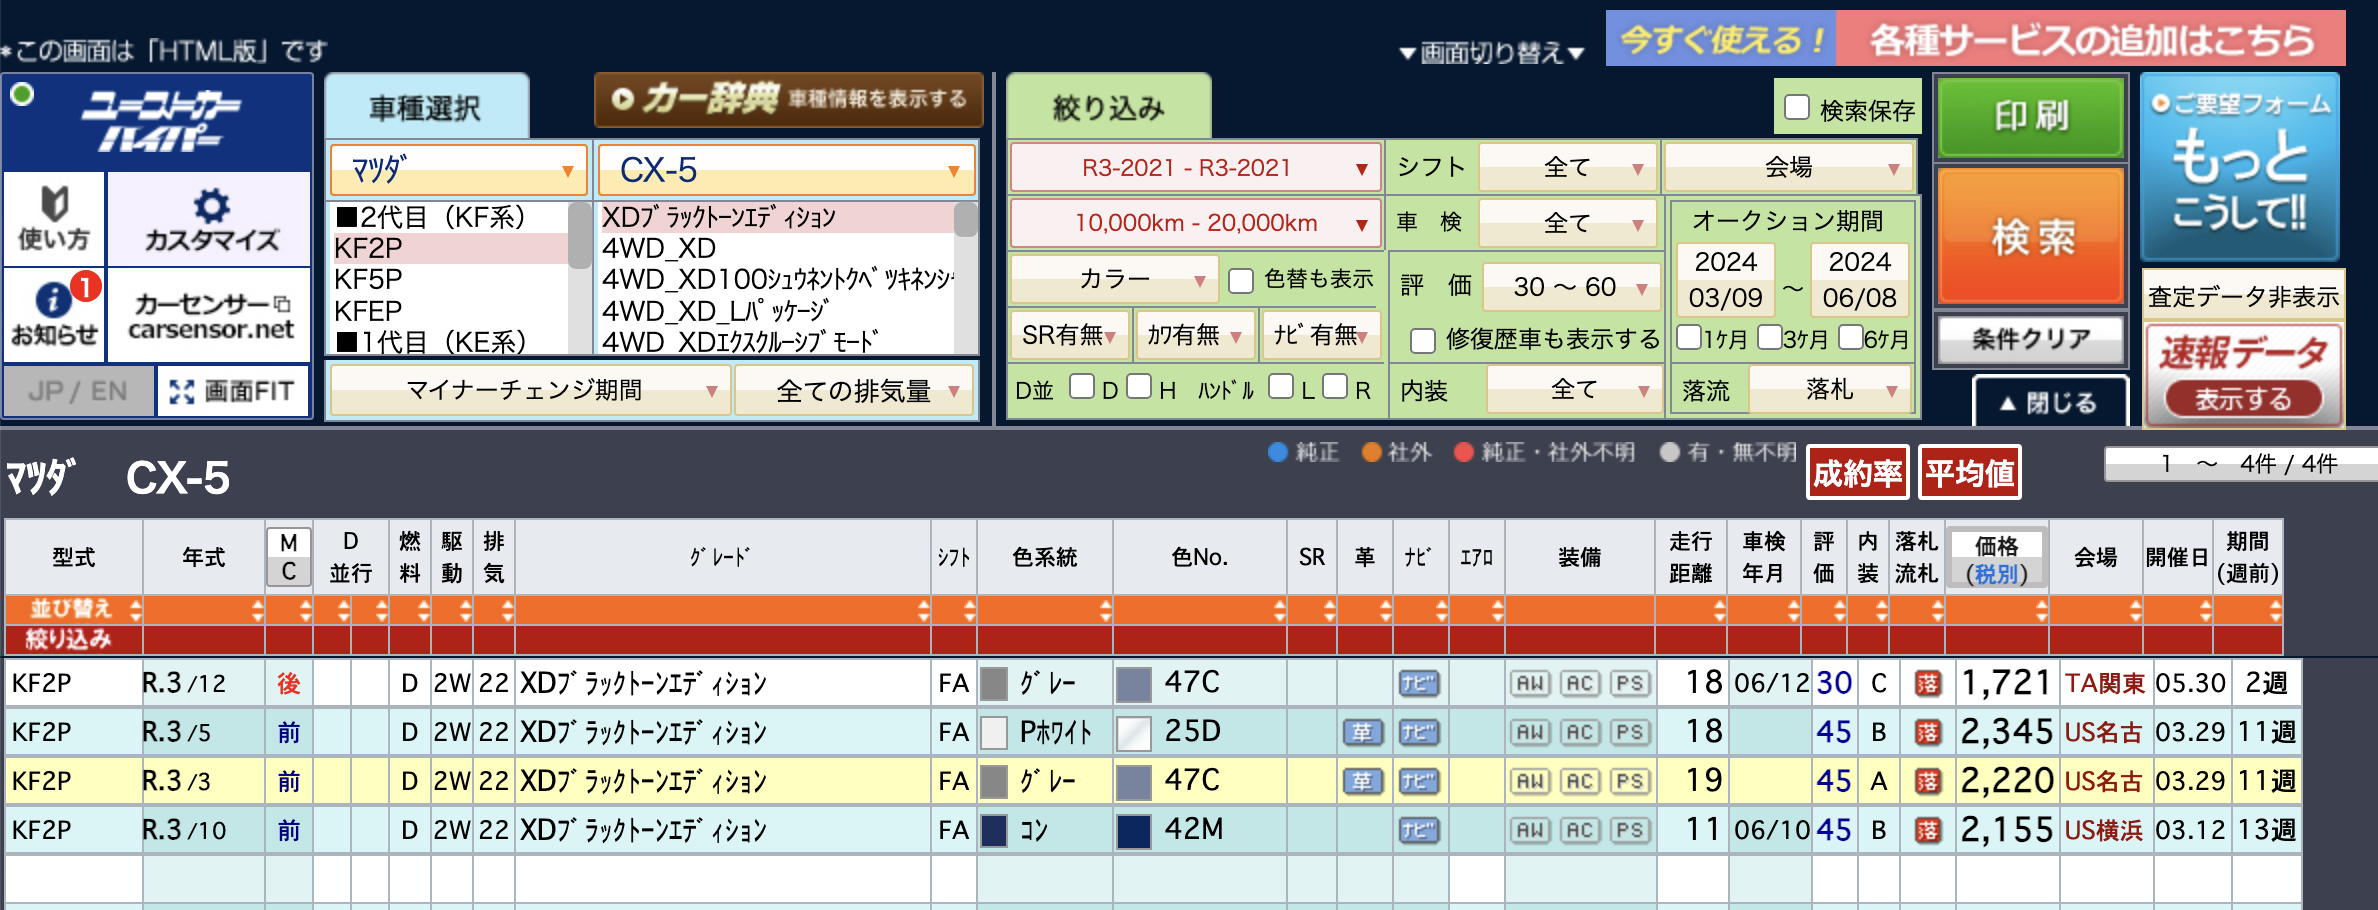2378x910 pixels.
Task: Open the マツダ maker dropdown
Action: [x=459, y=170]
